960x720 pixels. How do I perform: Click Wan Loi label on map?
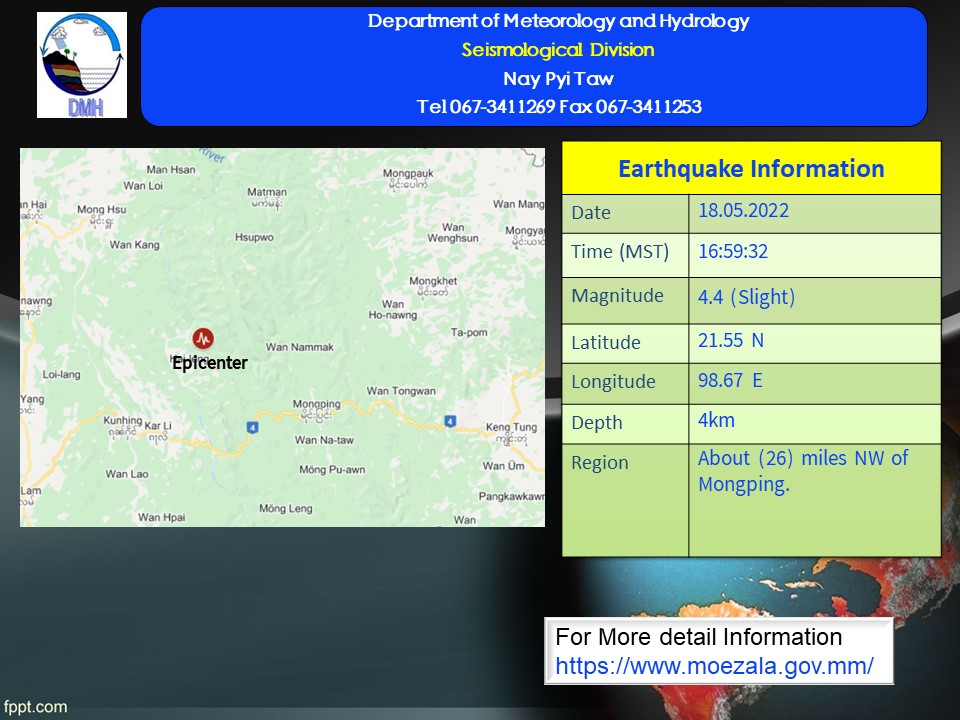[143, 186]
